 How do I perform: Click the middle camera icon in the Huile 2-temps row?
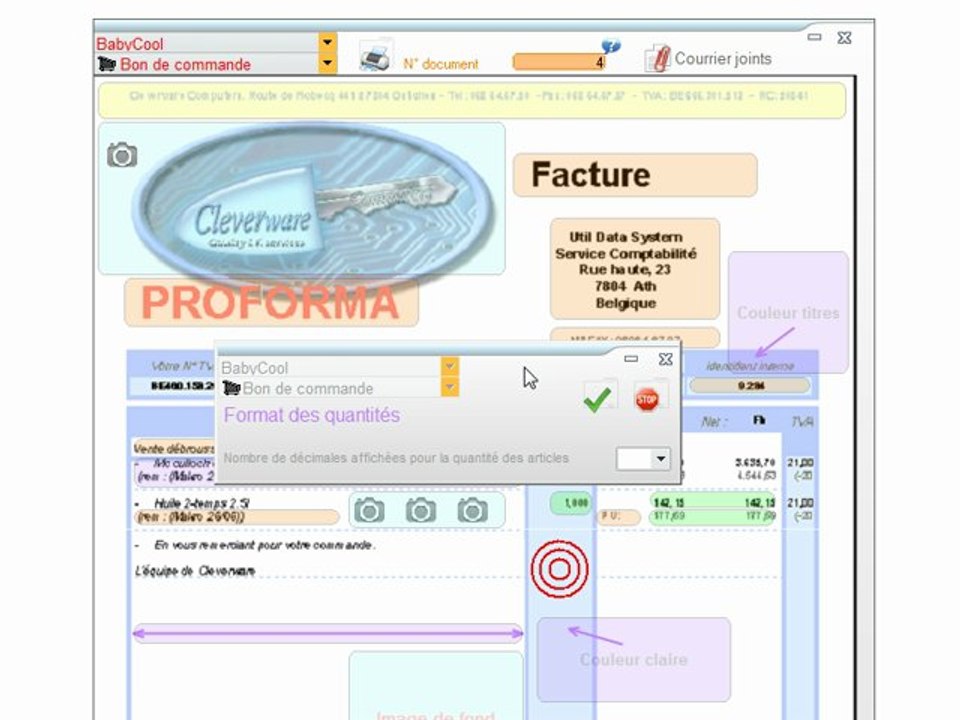421,510
